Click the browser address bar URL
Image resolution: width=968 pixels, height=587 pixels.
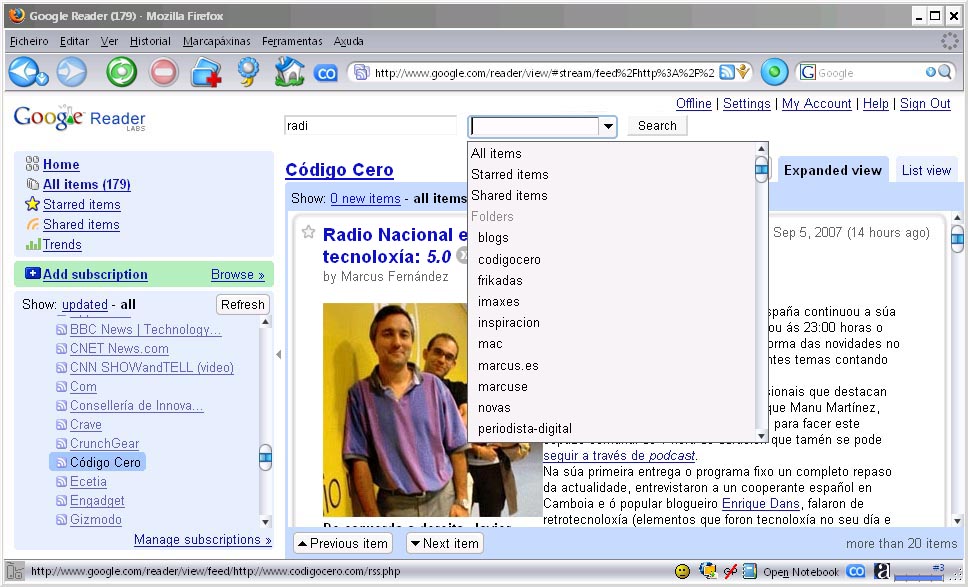(x=544, y=73)
